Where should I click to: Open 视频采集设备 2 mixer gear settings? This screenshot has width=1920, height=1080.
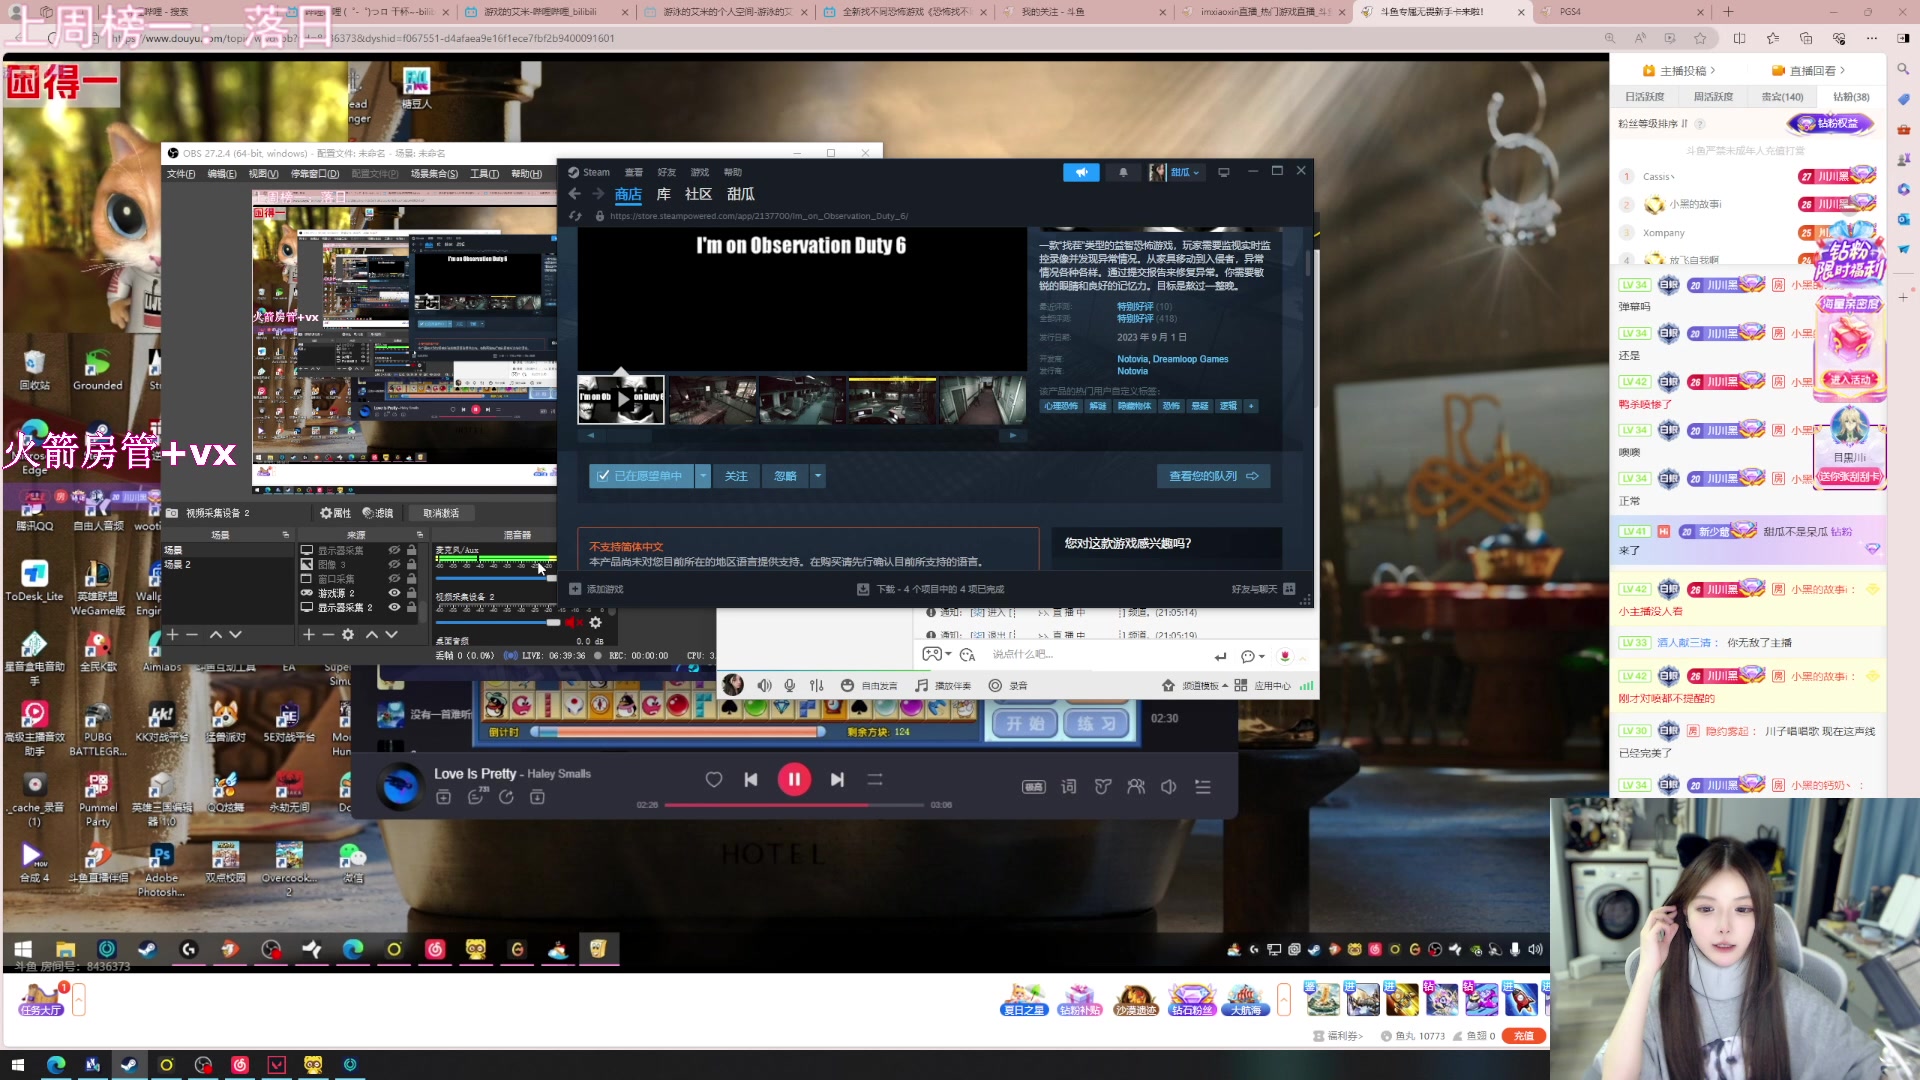coord(595,622)
